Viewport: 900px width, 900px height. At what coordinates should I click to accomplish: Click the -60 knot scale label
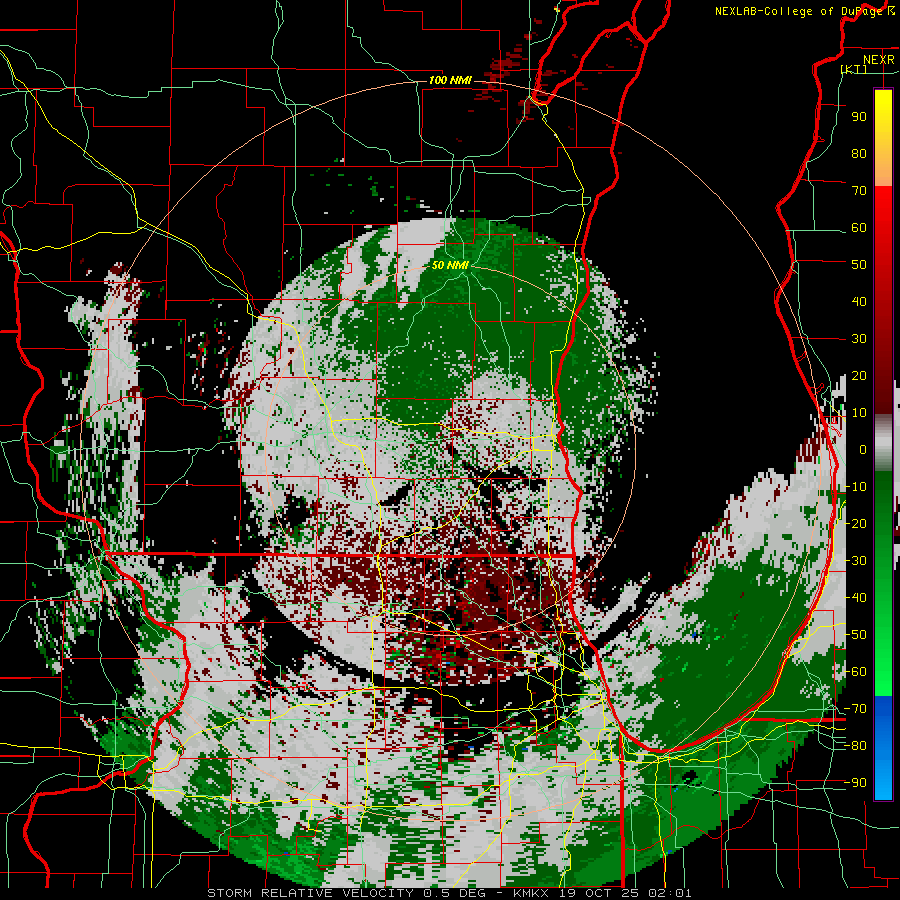[x=855, y=672]
